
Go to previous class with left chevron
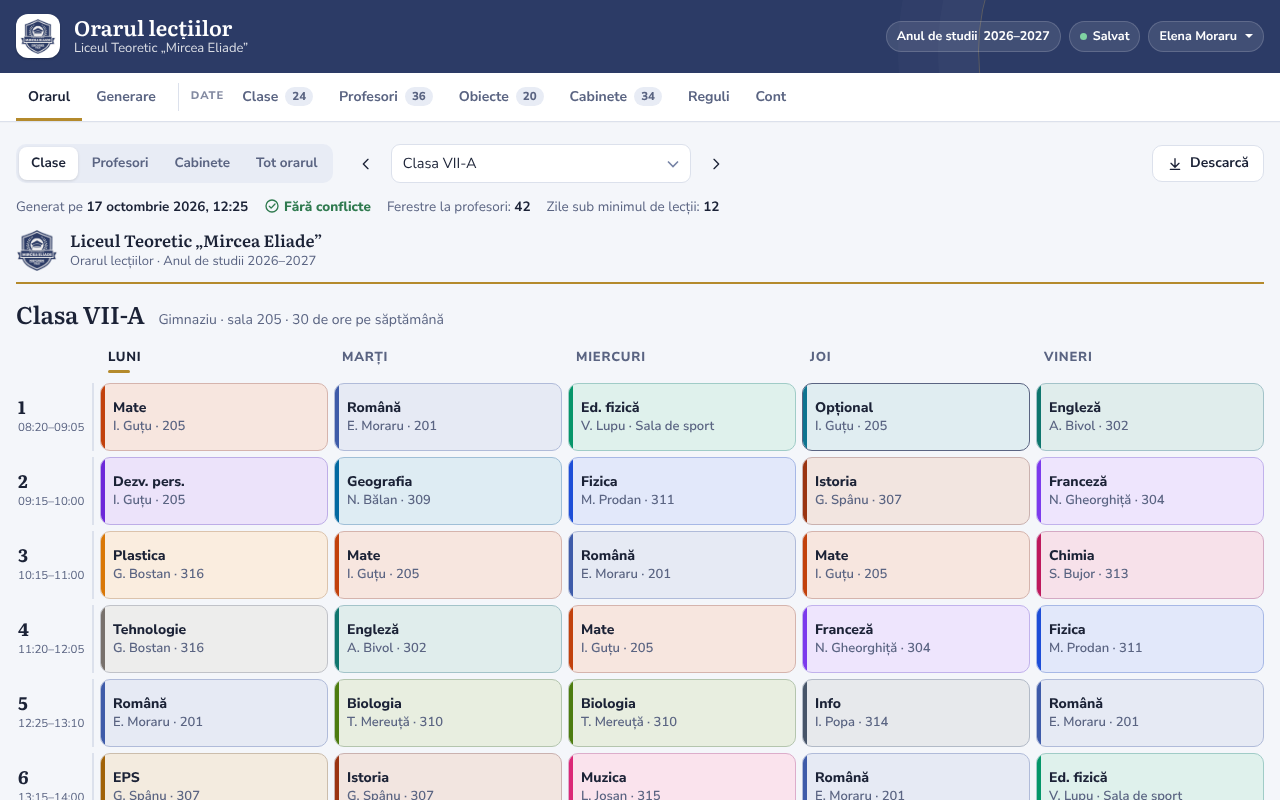pyautogui.click(x=366, y=164)
